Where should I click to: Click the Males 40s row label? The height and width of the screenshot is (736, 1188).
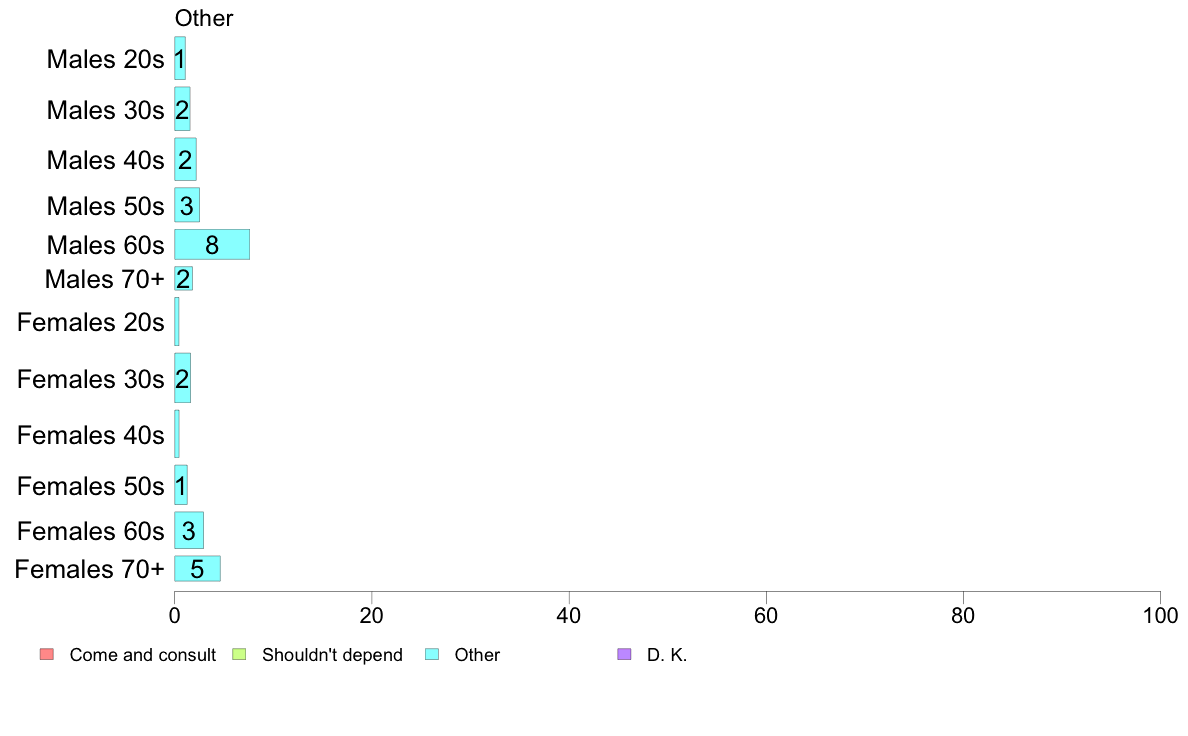tap(105, 160)
